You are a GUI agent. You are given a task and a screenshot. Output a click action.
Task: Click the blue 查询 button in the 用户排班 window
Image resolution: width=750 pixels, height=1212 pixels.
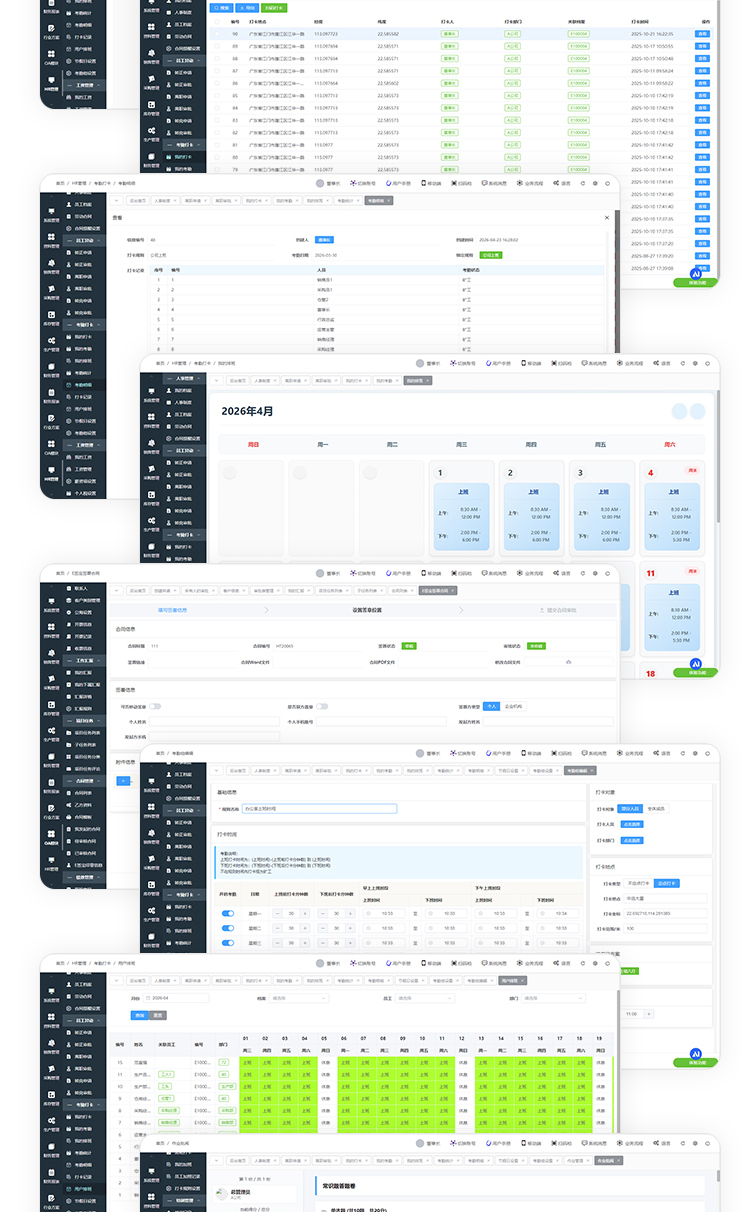coord(138,1015)
